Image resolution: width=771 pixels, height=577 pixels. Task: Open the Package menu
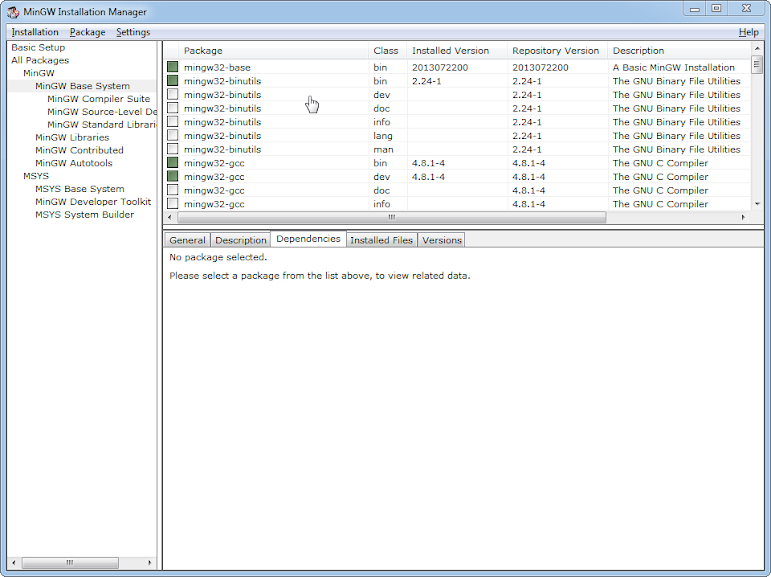tap(88, 32)
